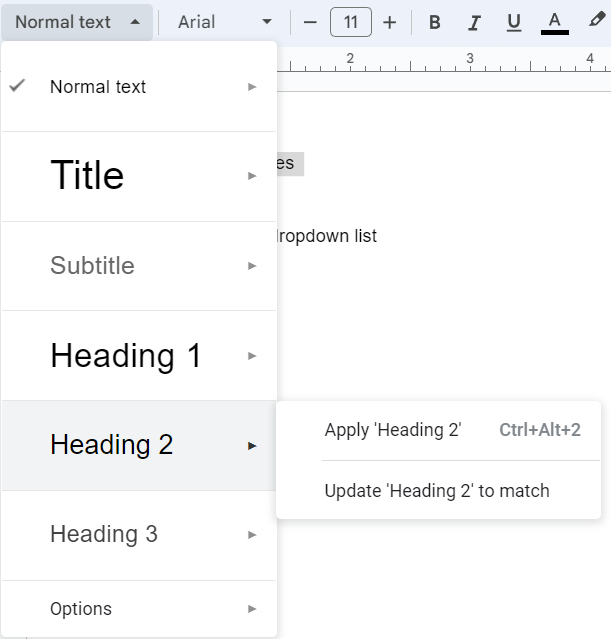Toggle bold formatting
This screenshot has width=611, height=639.
[435, 22]
